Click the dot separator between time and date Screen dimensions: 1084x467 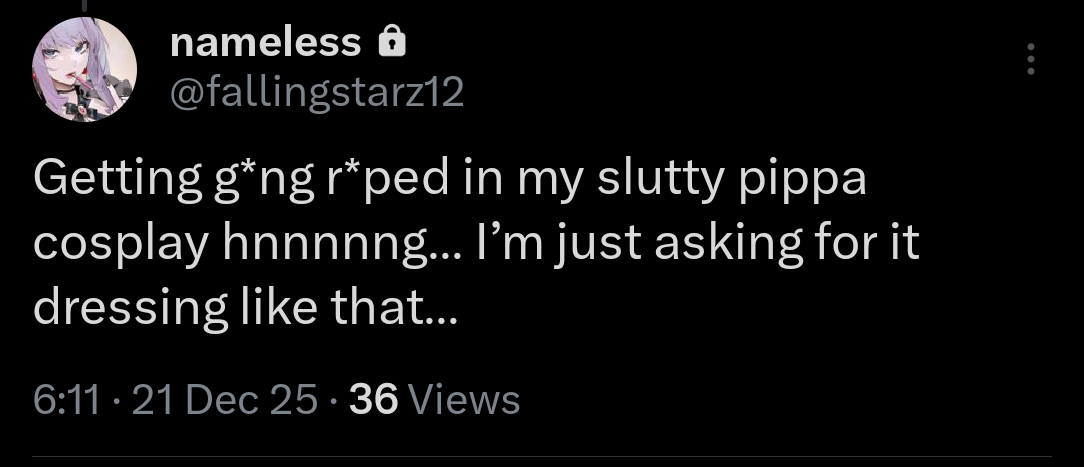pos(115,401)
